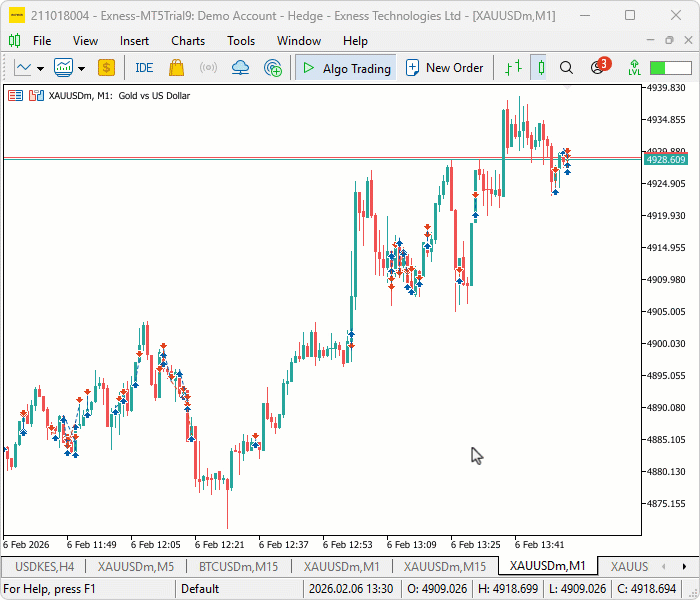Minimize the inner chart window
The image size is (700, 600).
tap(650, 40)
